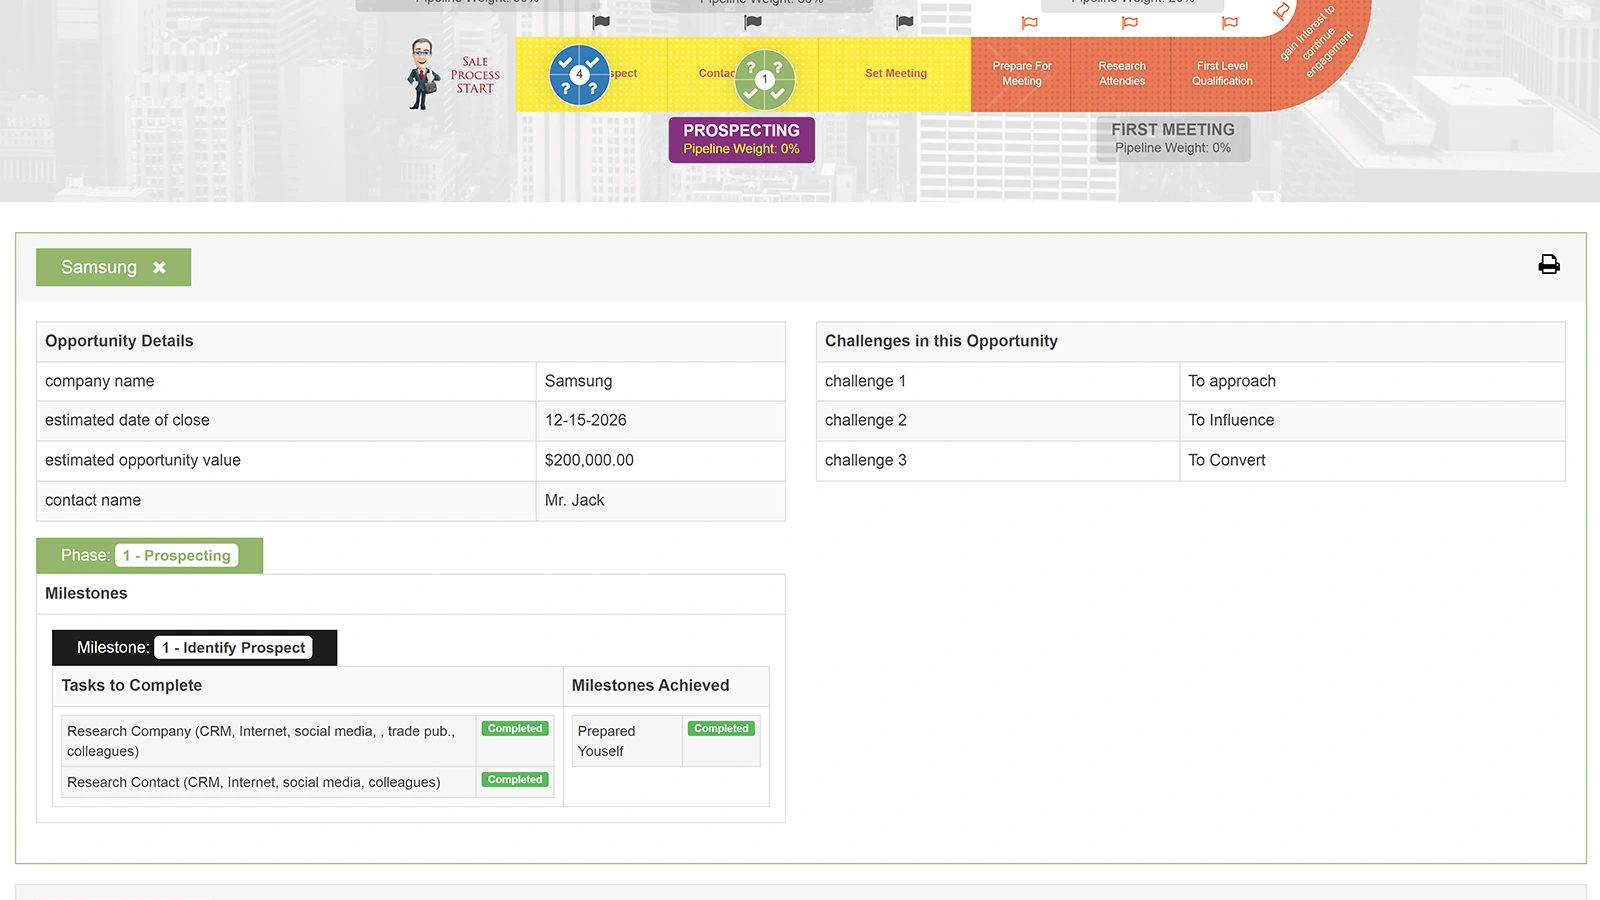Click the orange flag above Research Attendies
This screenshot has width=1600, height=900.
coord(1129,23)
